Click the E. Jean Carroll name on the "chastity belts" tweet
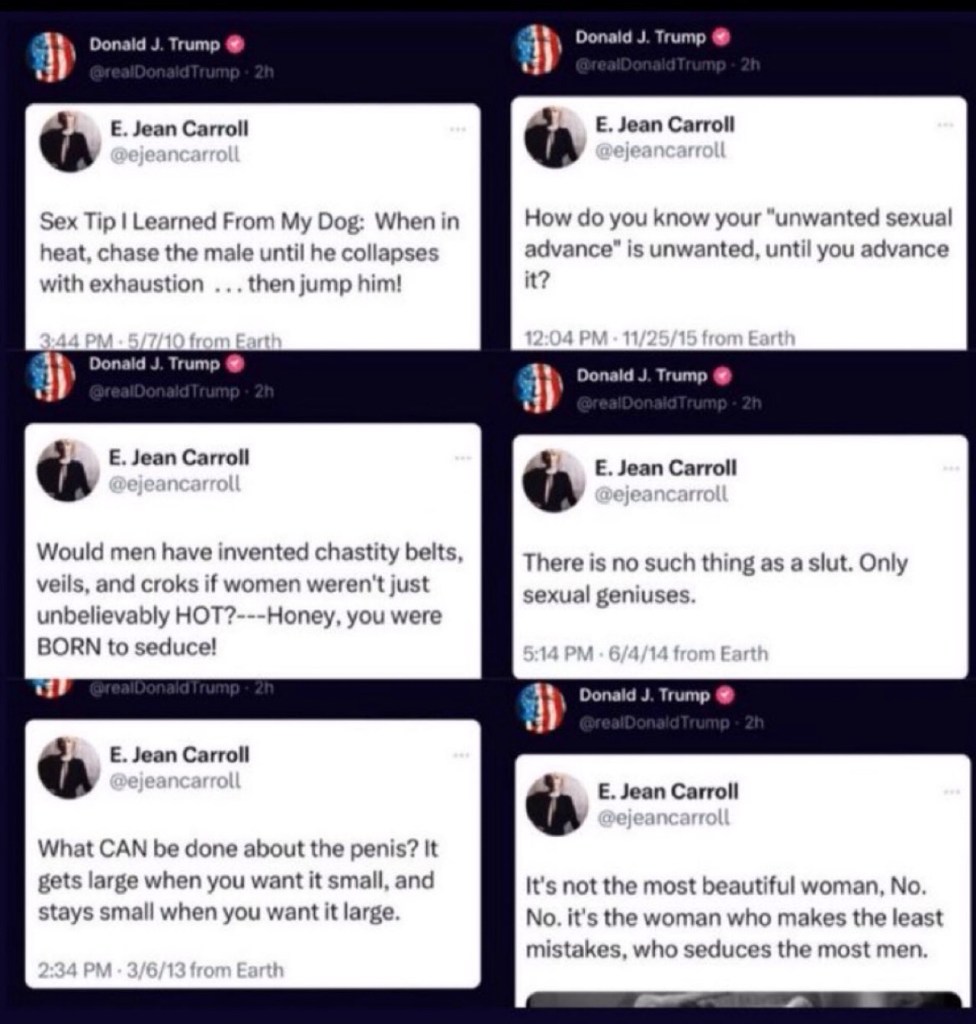Viewport: 976px width, 1024px height. 179,458
